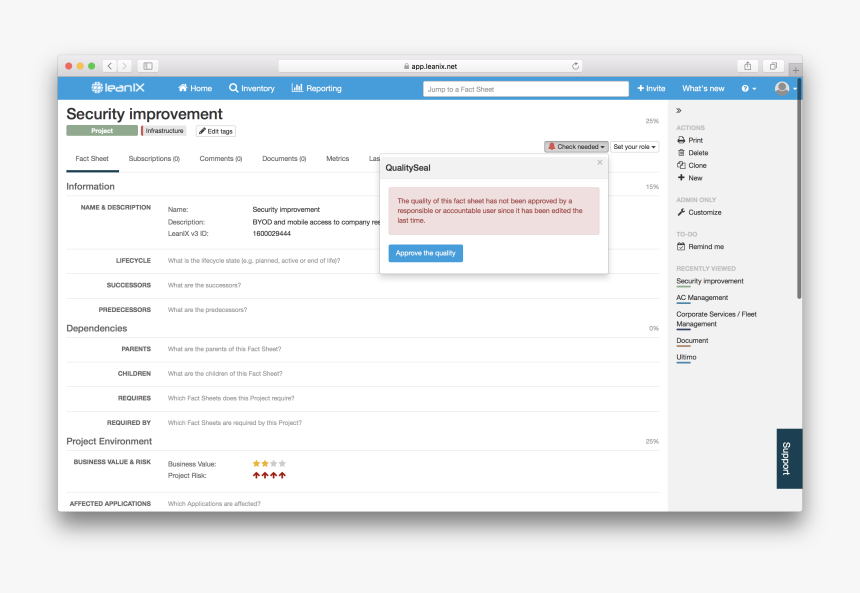
Task: Click the Predecessors placeholder text
Action: coord(207,310)
